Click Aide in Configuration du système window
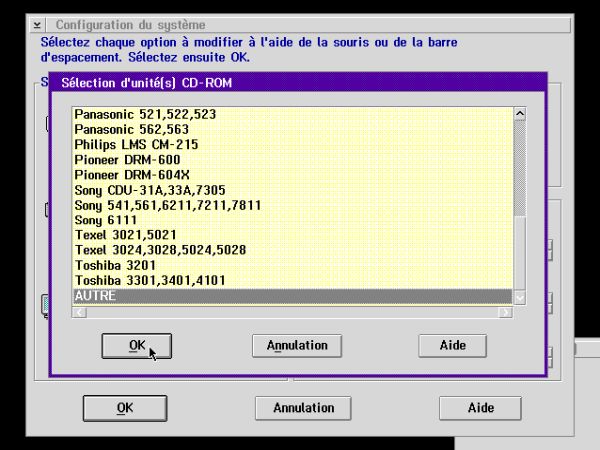This screenshot has width=600, height=450. (481, 408)
